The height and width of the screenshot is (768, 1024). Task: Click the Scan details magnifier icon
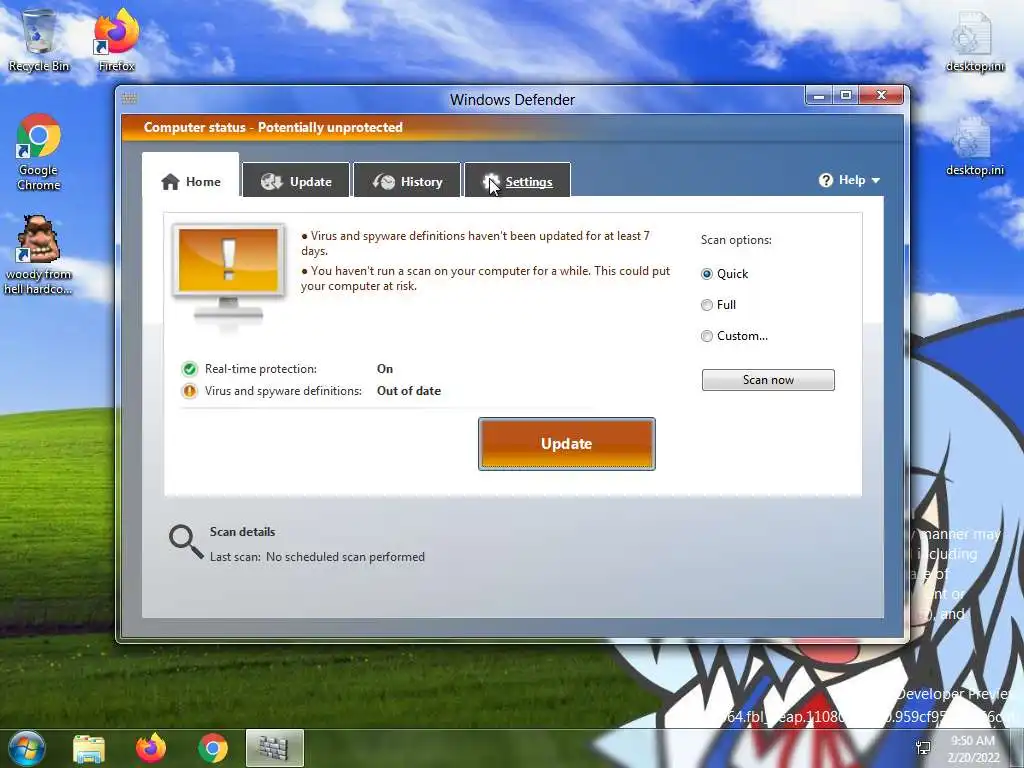pyautogui.click(x=186, y=542)
